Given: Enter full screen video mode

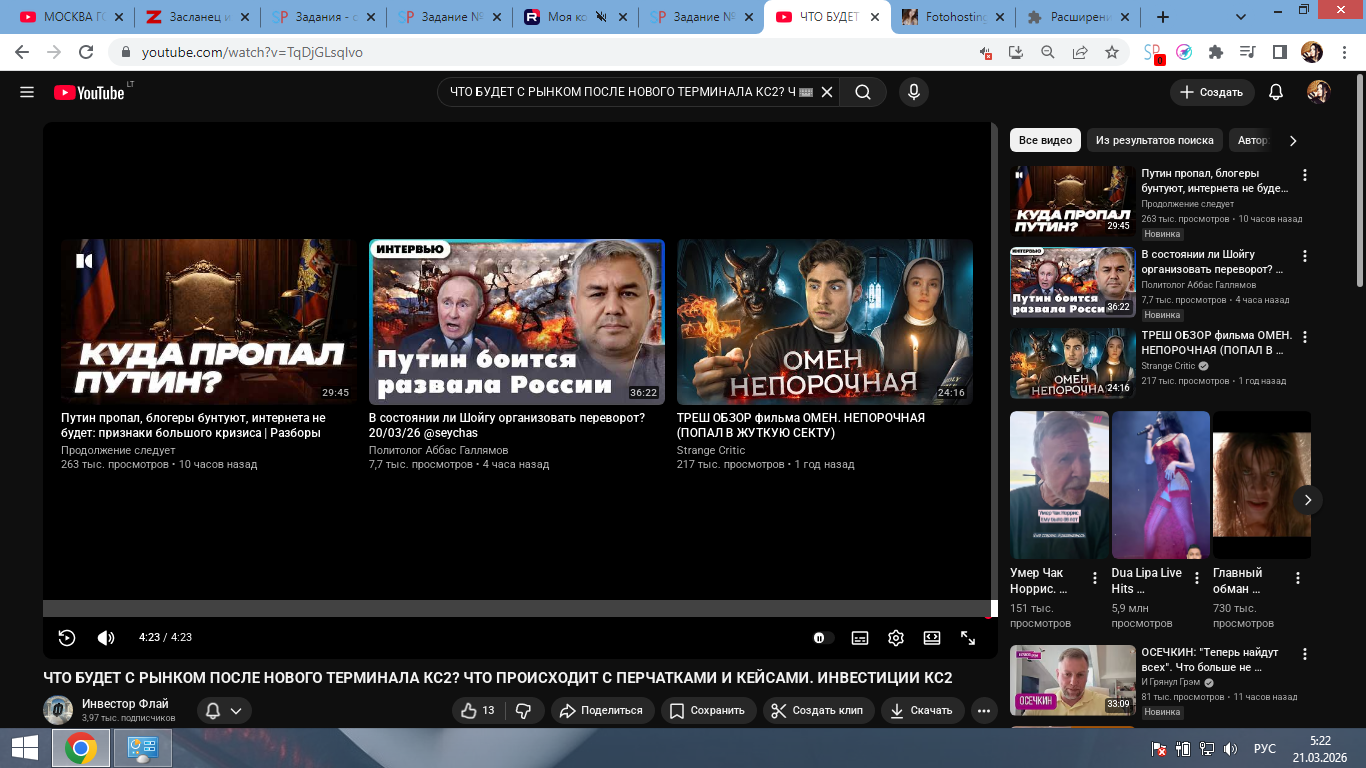Looking at the screenshot, I should (968, 638).
